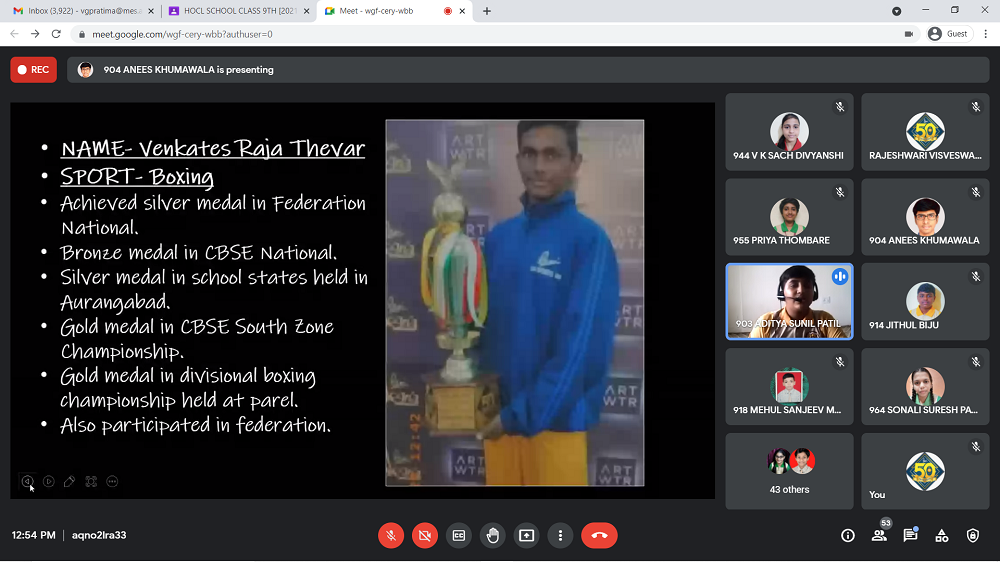The height and width of the screenshot is (562, 1000).
Task: Raise hand in the meeting
Action: pos(493,536)
